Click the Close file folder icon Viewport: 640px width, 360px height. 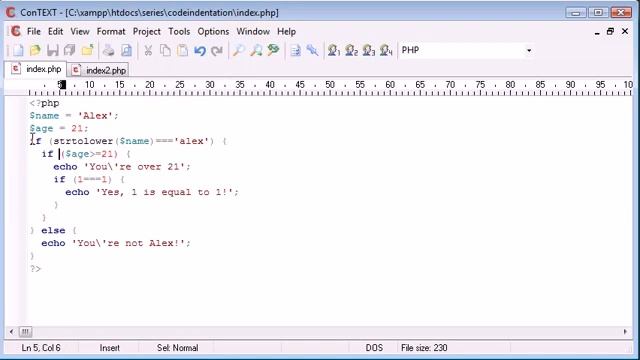pos(87,50)
